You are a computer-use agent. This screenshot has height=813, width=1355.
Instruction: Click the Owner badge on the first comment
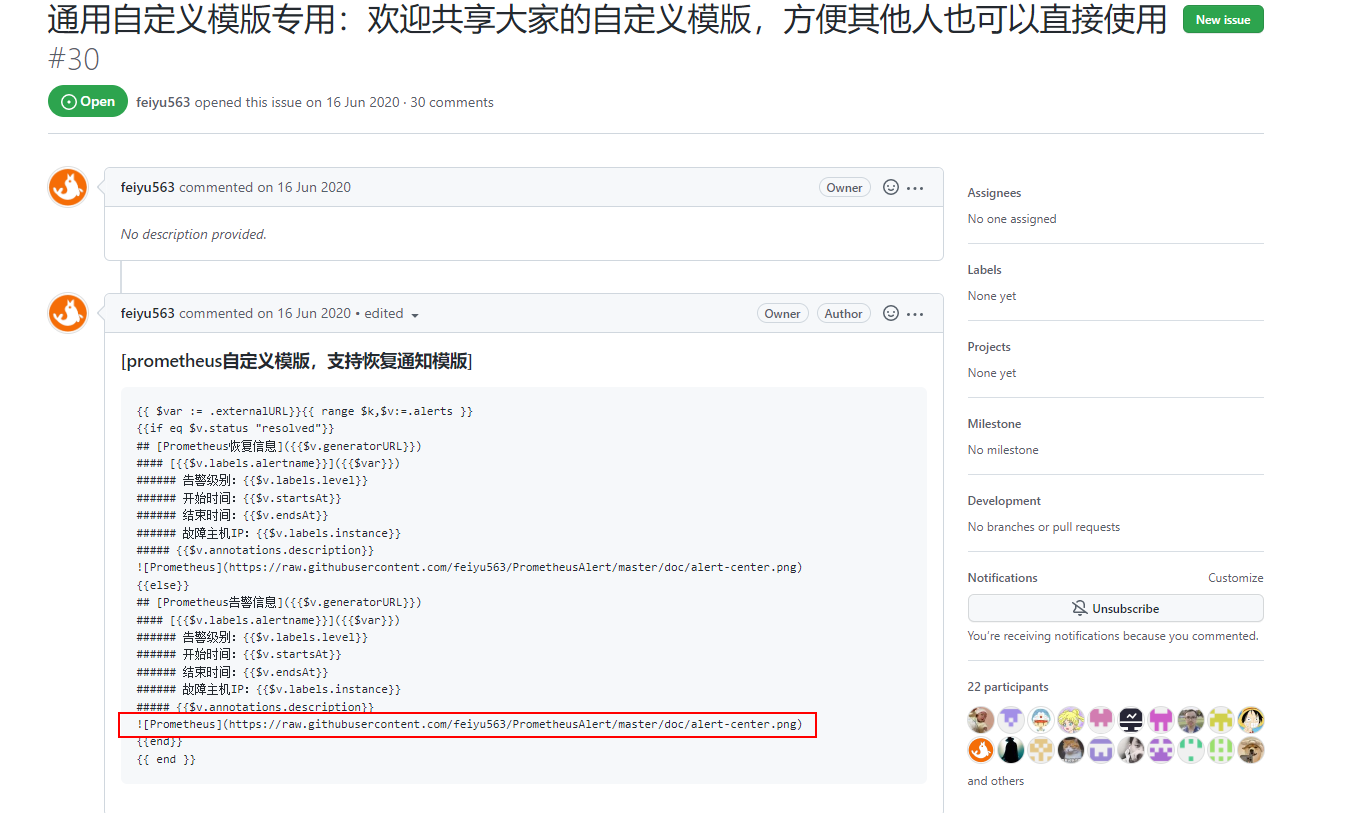(x=844, y=187)
